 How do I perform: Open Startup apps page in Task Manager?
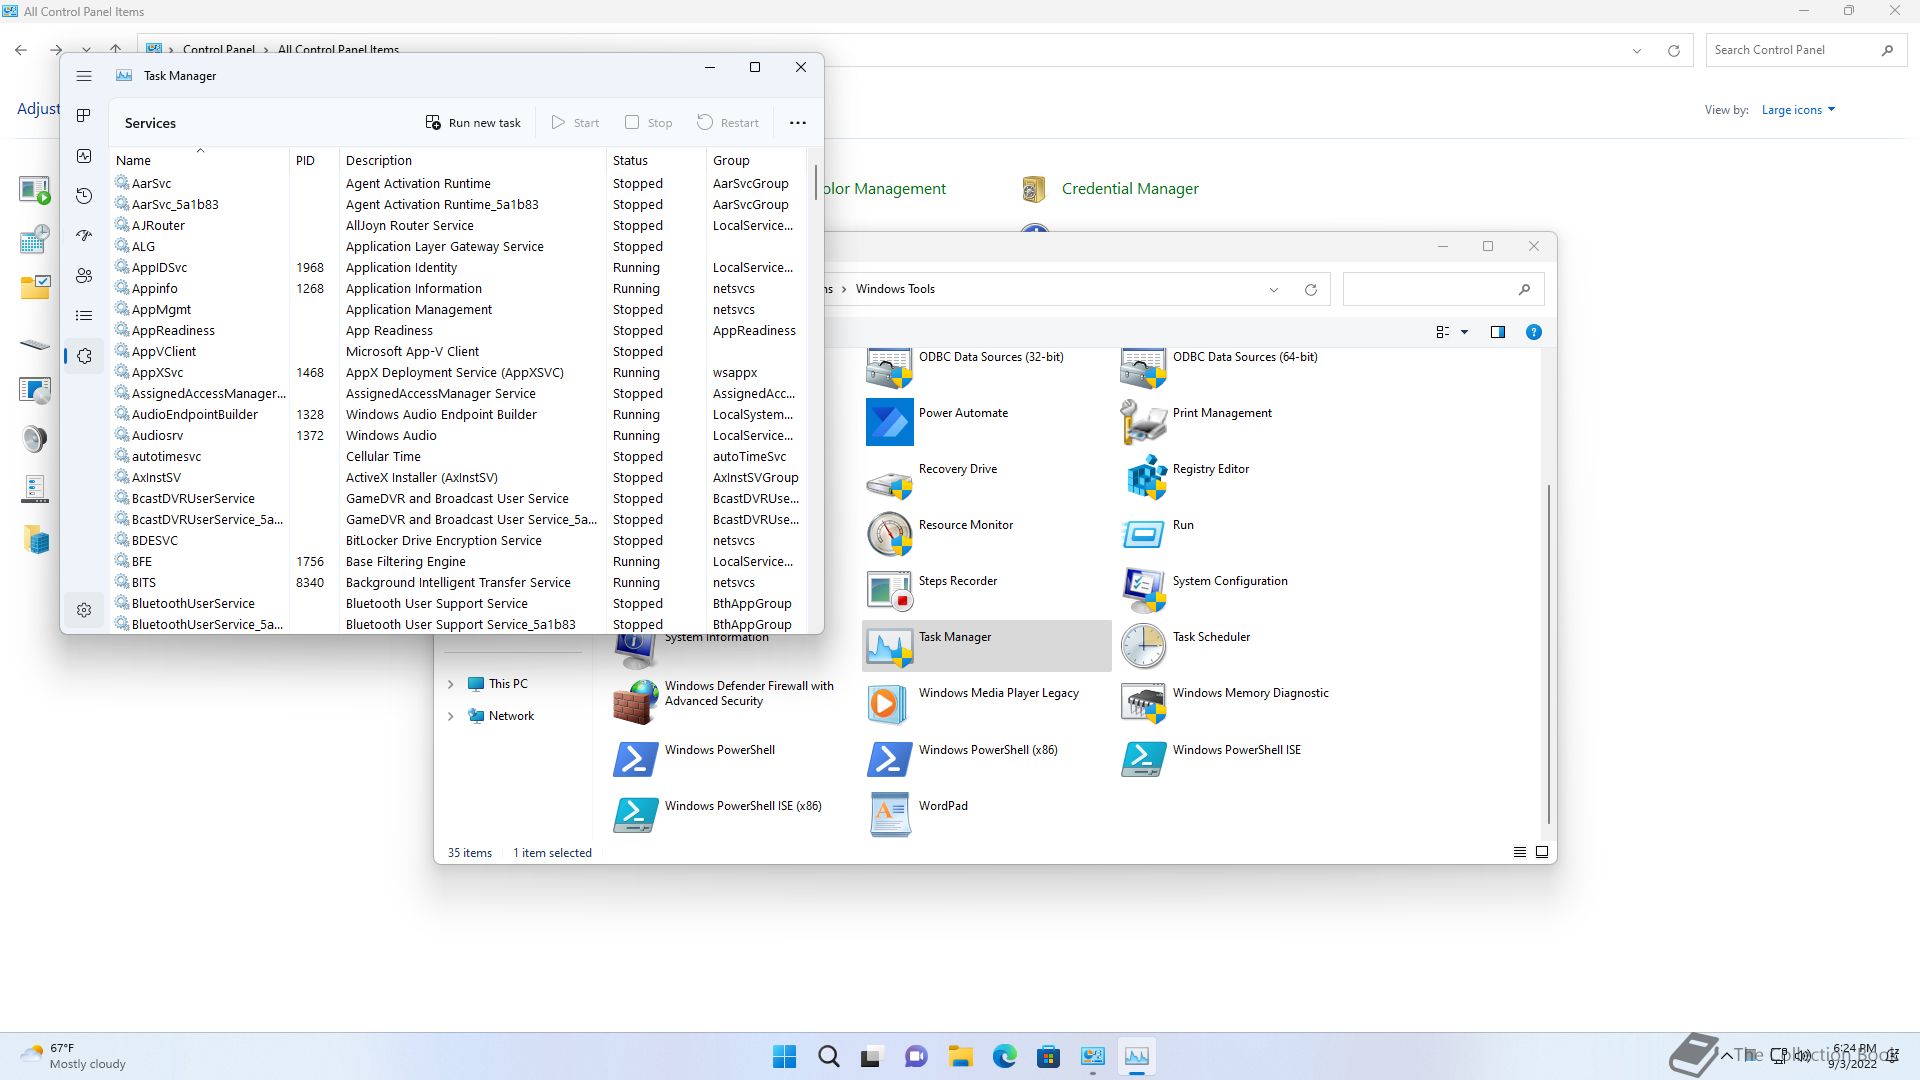(x=84, y=236)
